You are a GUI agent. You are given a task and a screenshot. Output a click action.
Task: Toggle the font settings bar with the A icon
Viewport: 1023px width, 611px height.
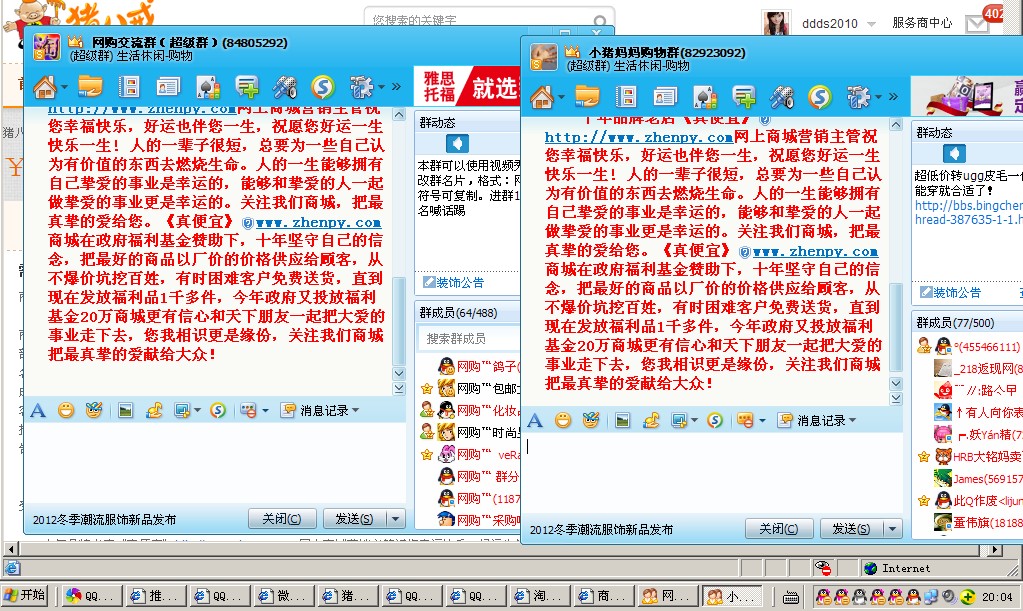click(x=534, y=420)
